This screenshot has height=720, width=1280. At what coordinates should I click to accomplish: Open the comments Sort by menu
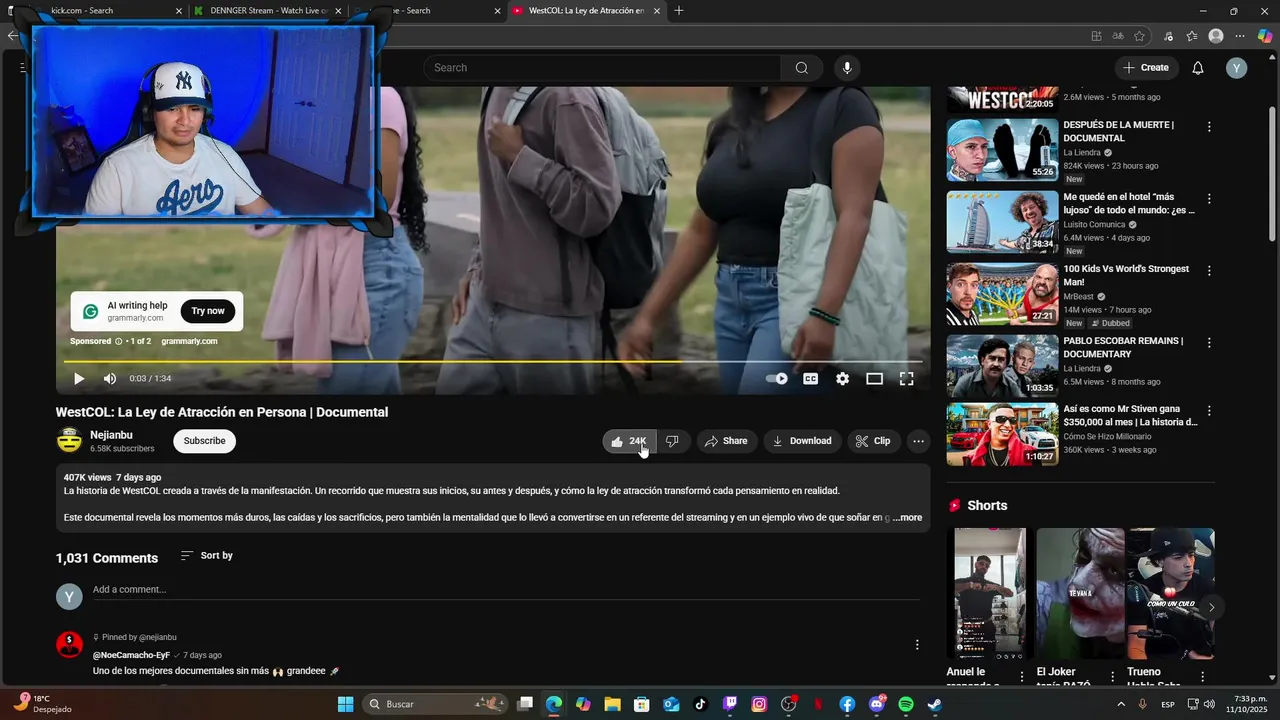click(x=207, y=556)
